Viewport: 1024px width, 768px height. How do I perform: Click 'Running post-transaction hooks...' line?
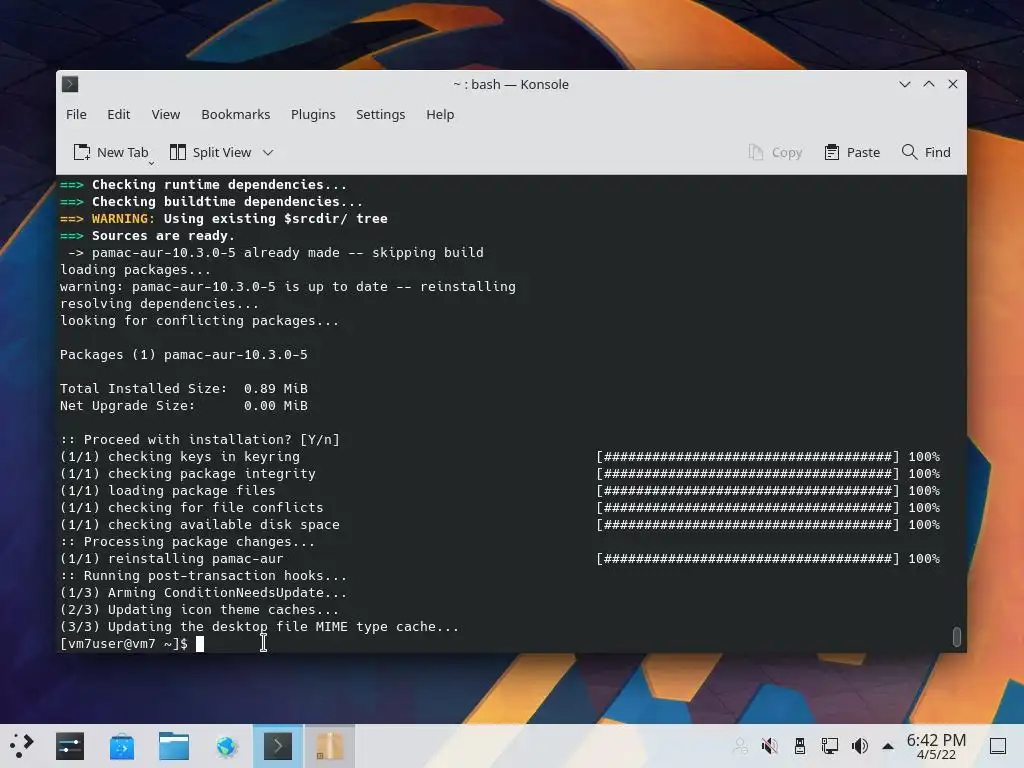(x=204, y=576)
